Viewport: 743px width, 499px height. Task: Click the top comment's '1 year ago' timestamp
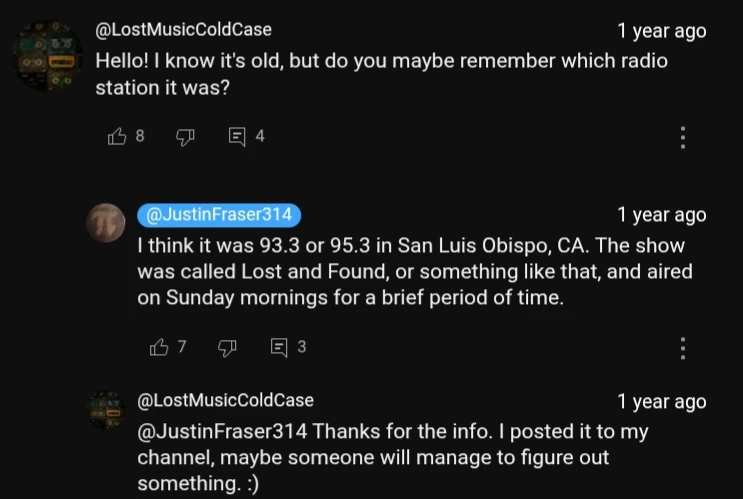[x=661, y=31]
